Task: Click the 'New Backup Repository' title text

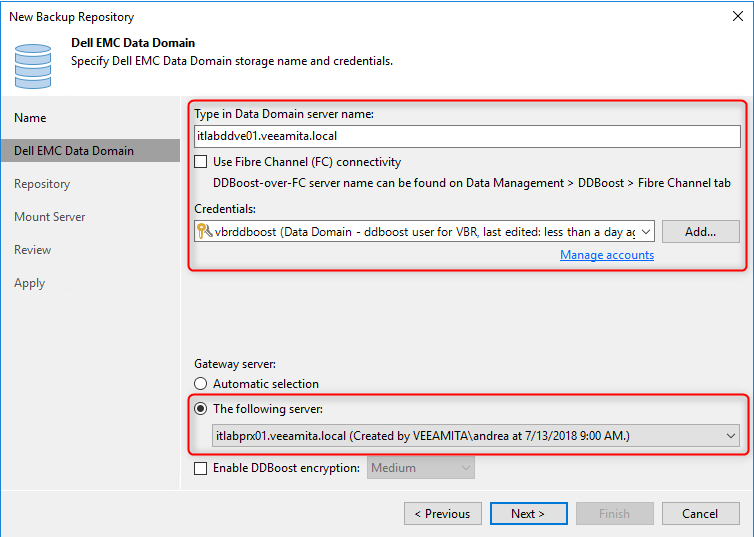Action: (72, 17)
